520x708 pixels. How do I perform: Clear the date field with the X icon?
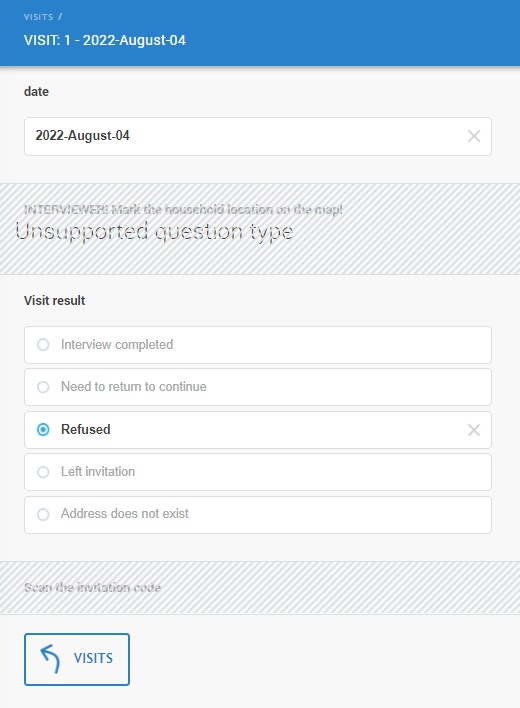tap(474, 136)
